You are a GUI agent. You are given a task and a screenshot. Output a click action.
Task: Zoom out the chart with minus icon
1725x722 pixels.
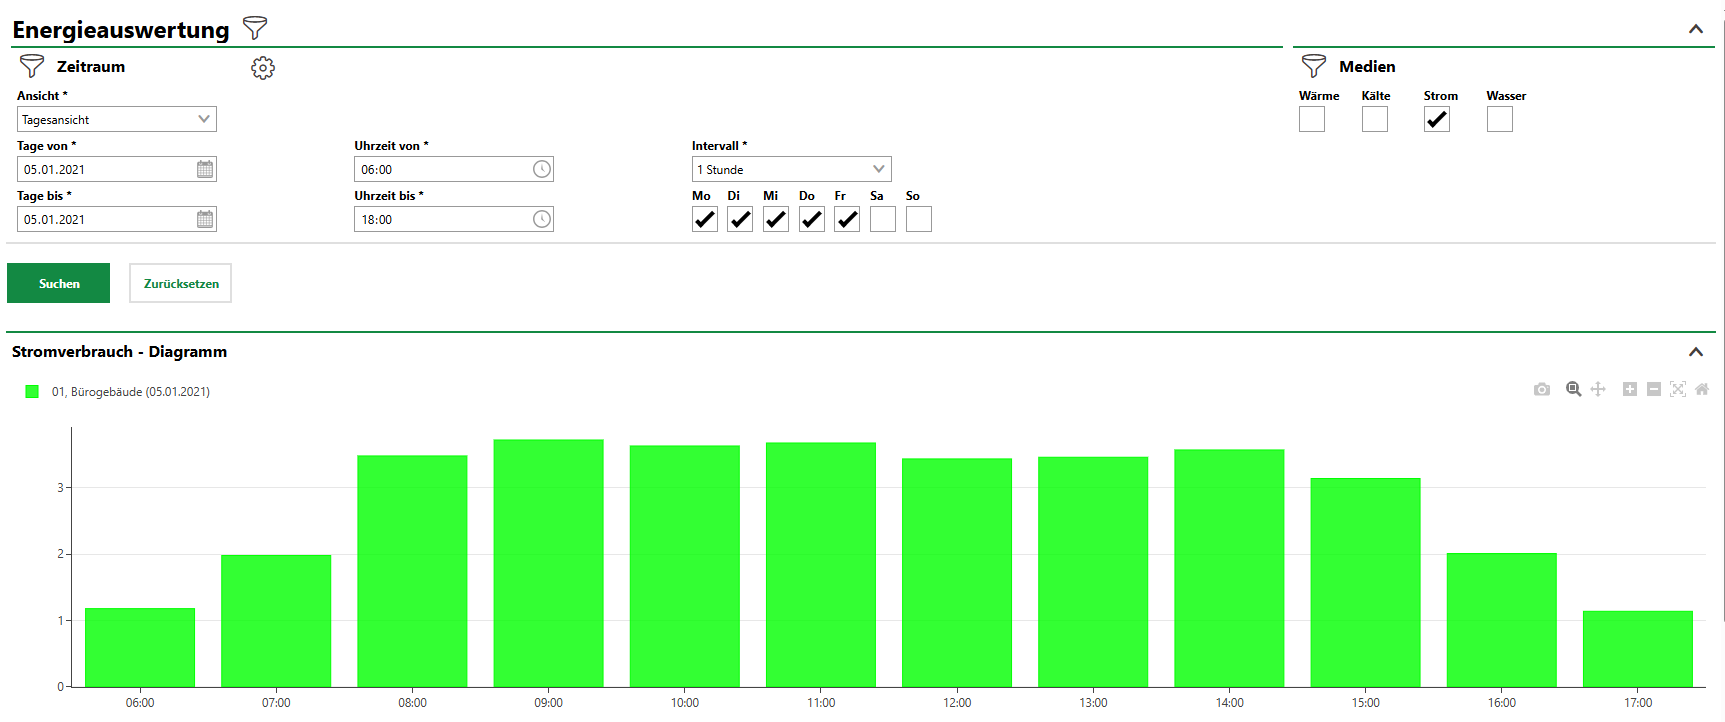point(1654,389)
